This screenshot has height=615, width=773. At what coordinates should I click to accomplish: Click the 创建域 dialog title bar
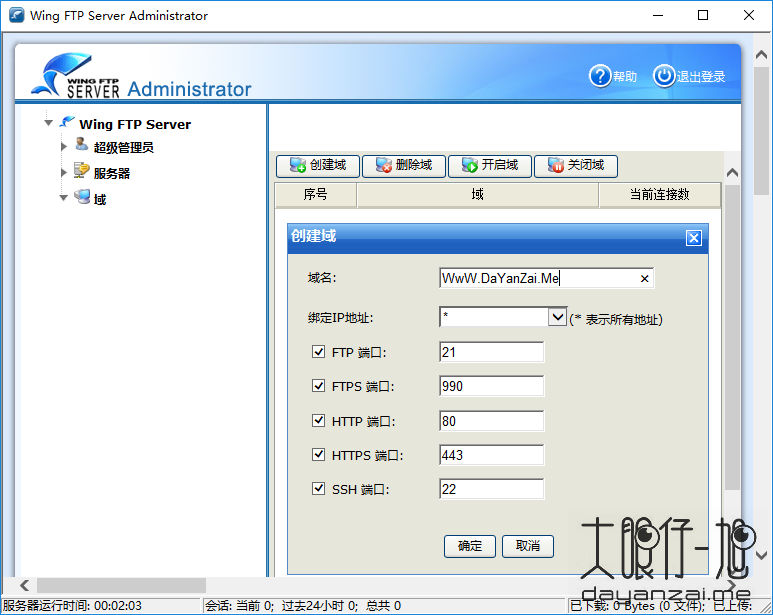[497, 238]
